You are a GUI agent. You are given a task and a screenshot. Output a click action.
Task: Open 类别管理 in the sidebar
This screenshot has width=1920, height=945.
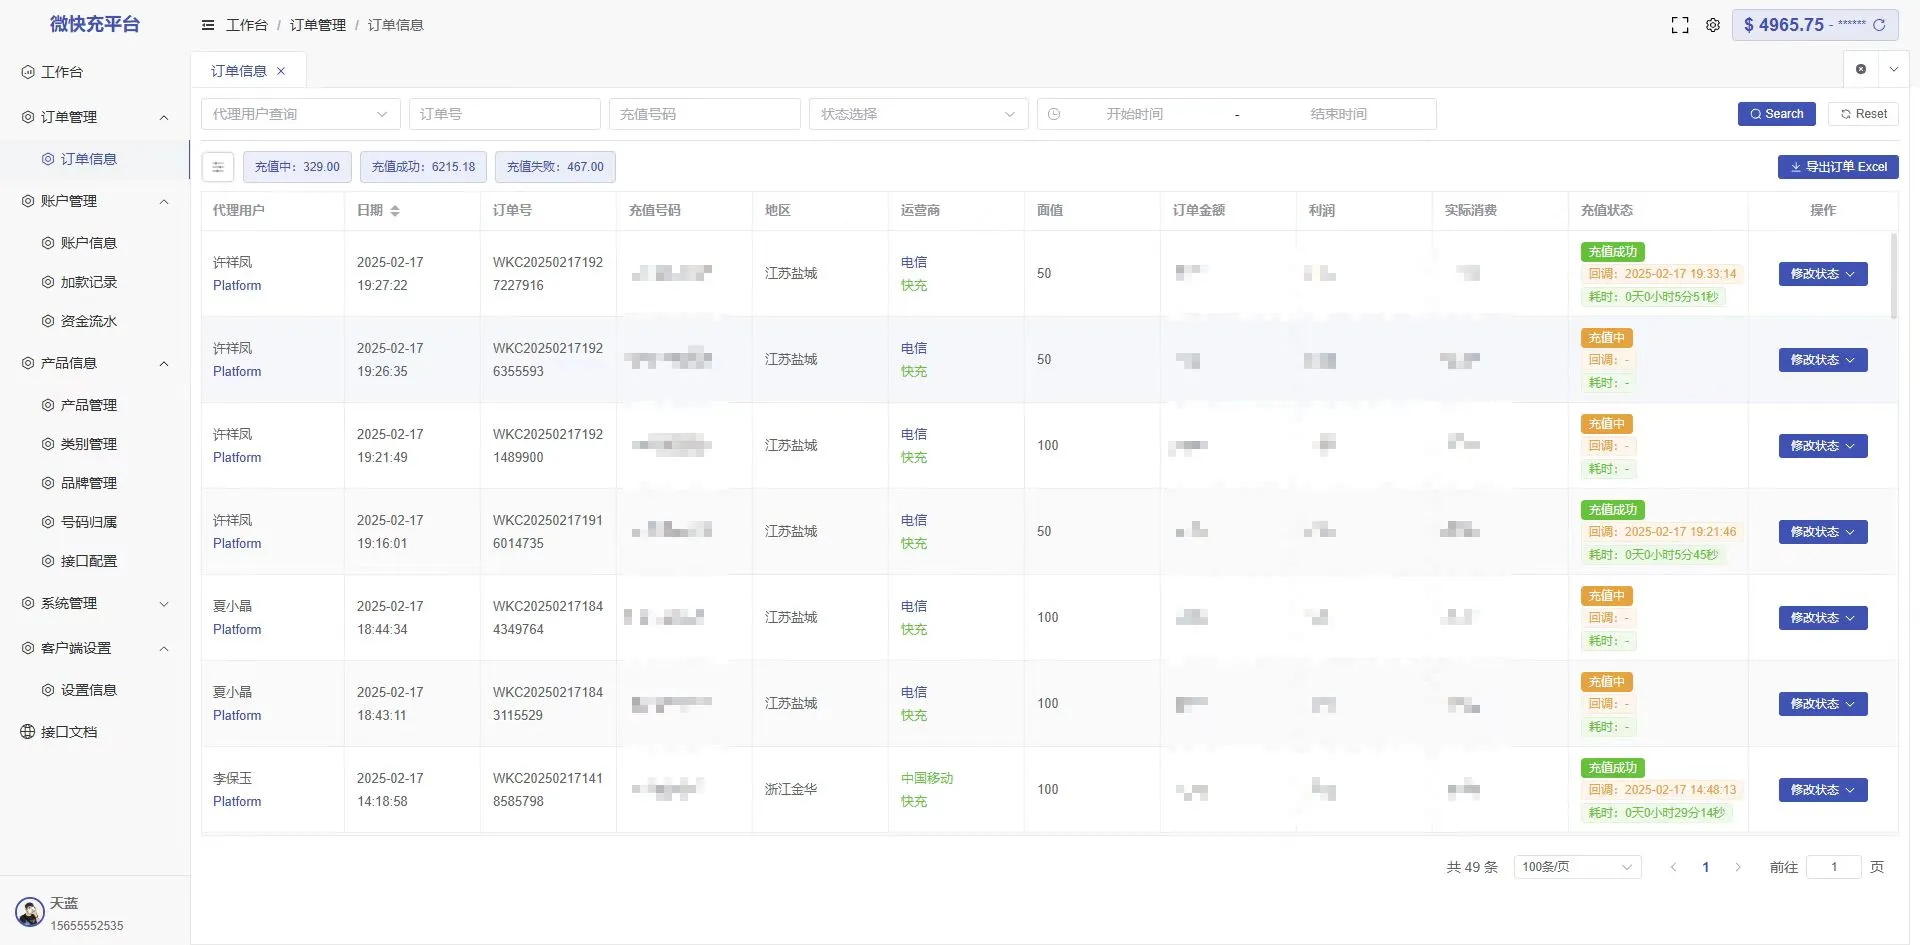click(x=88, y=444)
